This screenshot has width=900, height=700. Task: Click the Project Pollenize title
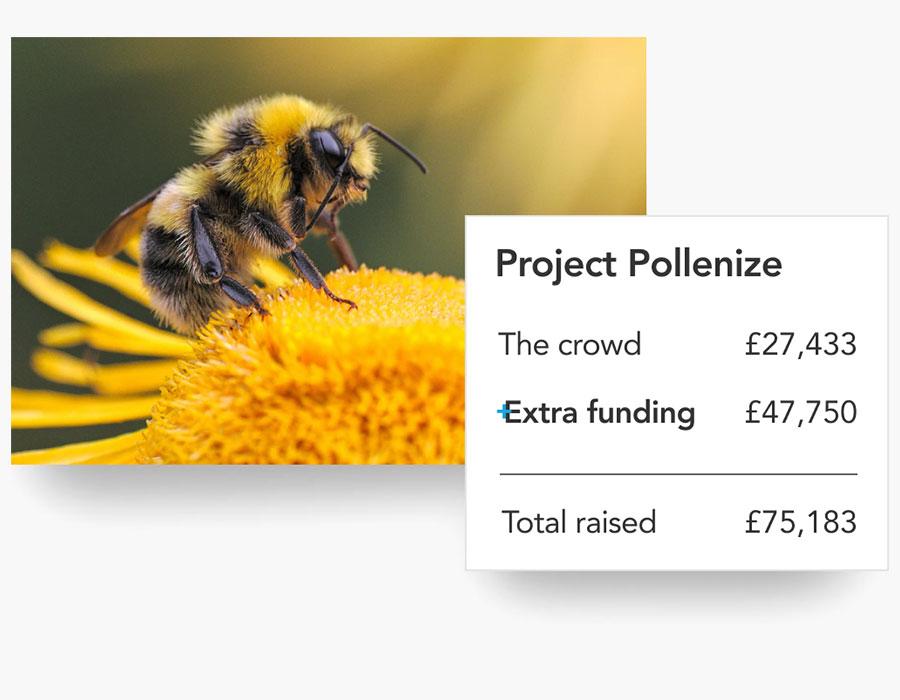click(639, 264)
